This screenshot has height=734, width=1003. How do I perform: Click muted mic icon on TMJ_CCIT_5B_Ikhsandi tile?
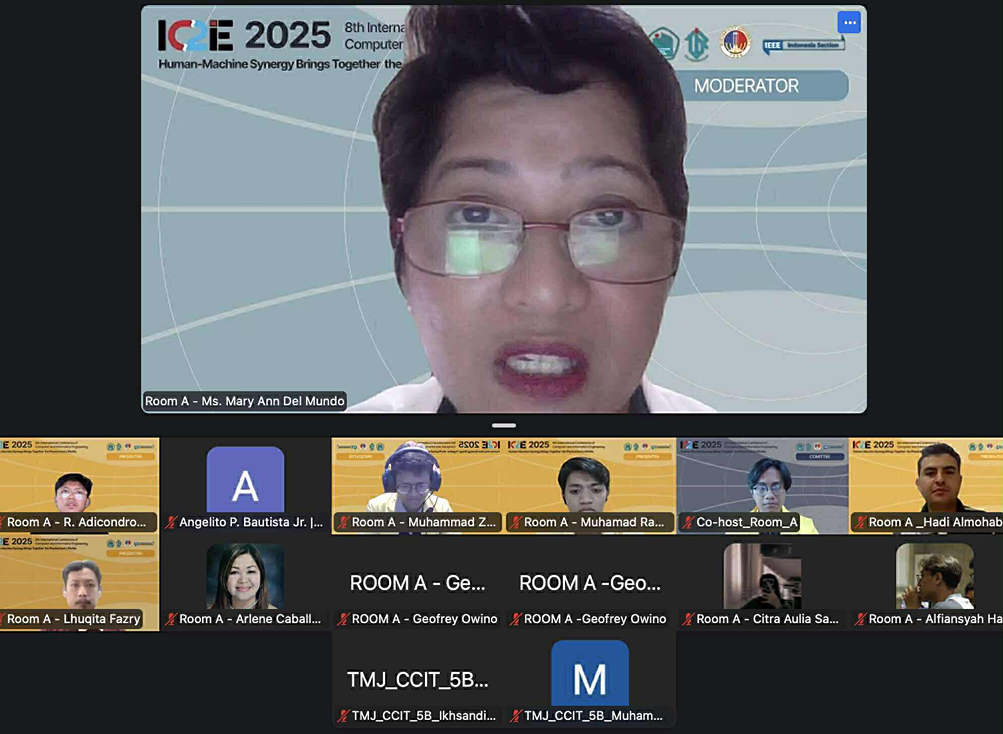(x=343, y=716)
